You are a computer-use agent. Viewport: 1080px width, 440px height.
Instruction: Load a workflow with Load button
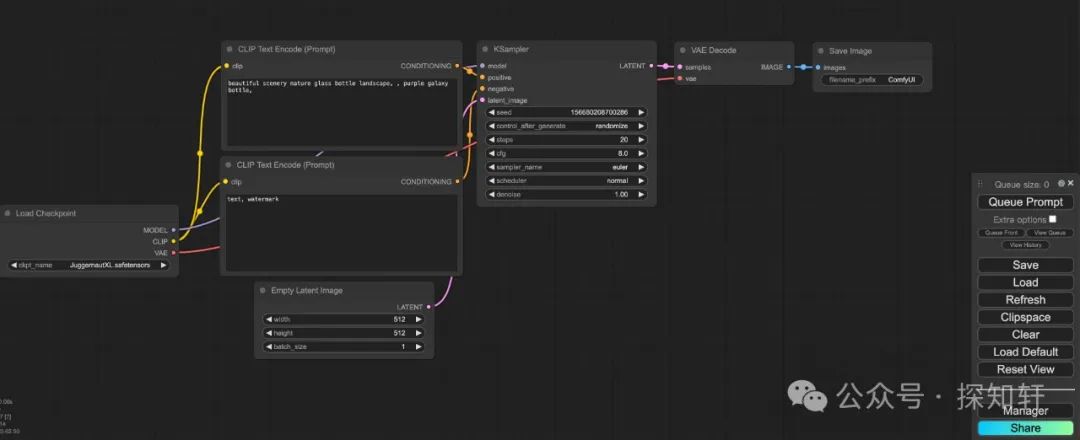tap(1025, 282)
